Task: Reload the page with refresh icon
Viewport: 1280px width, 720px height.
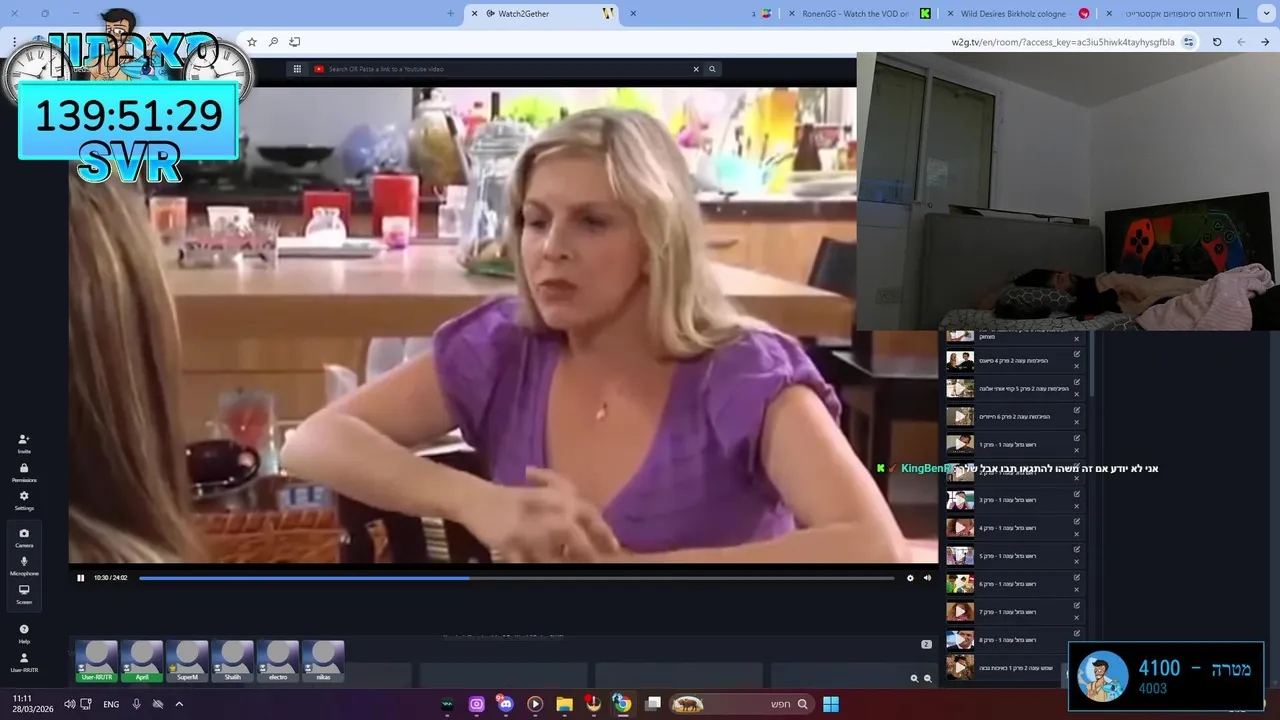Action: 1217,42
